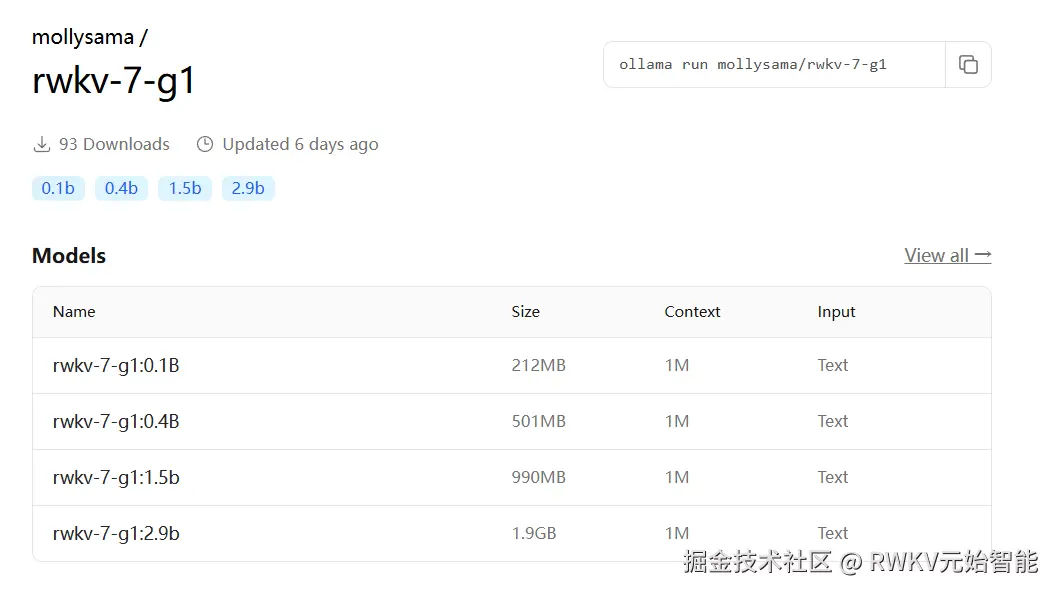1057x594 pixels.
Task: Click the 212MB size cell
Action: (x=539, y=365)
